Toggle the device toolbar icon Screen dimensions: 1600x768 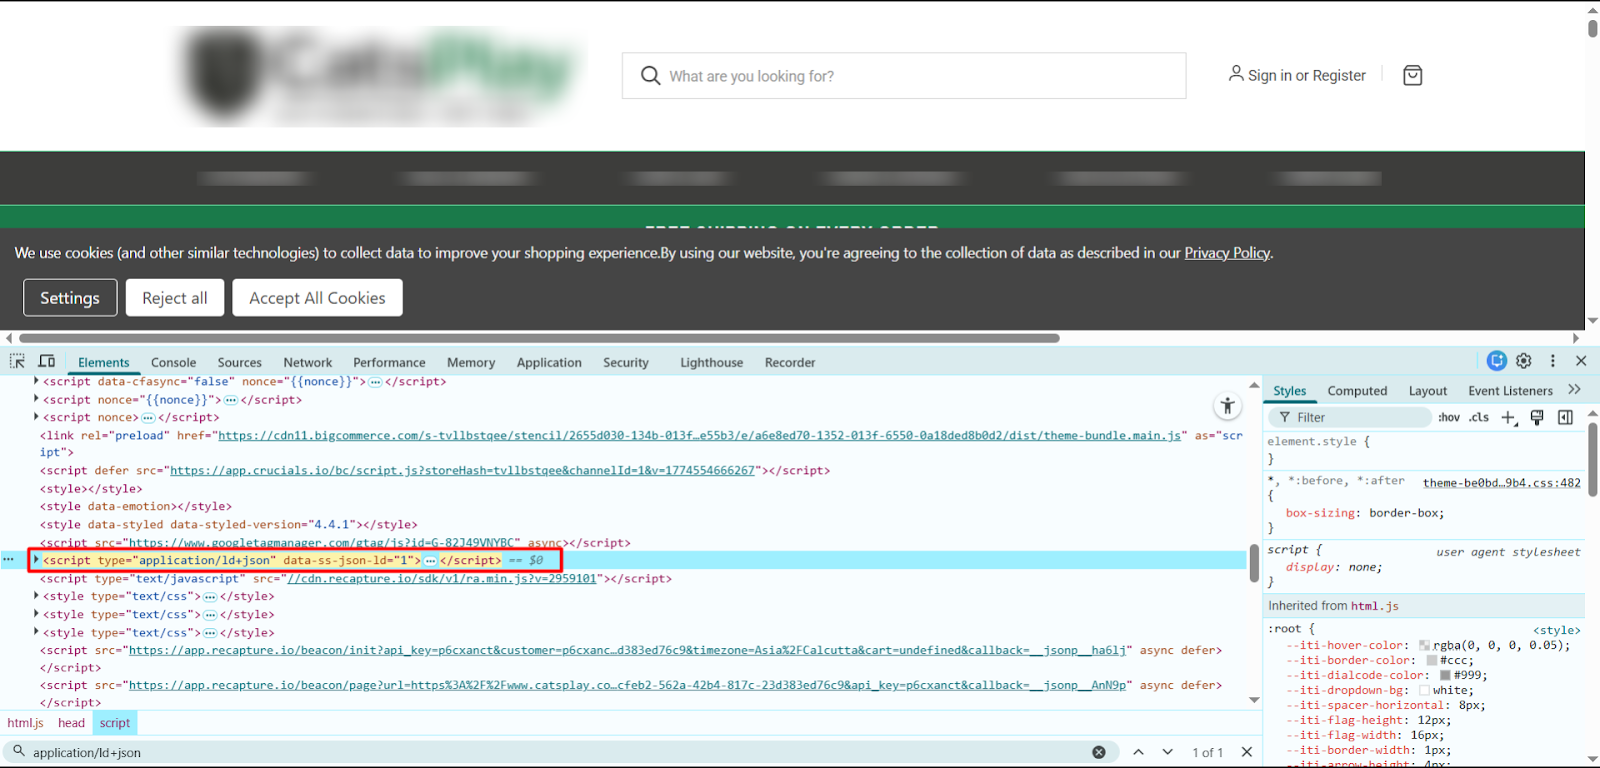(x=47, y=361)
